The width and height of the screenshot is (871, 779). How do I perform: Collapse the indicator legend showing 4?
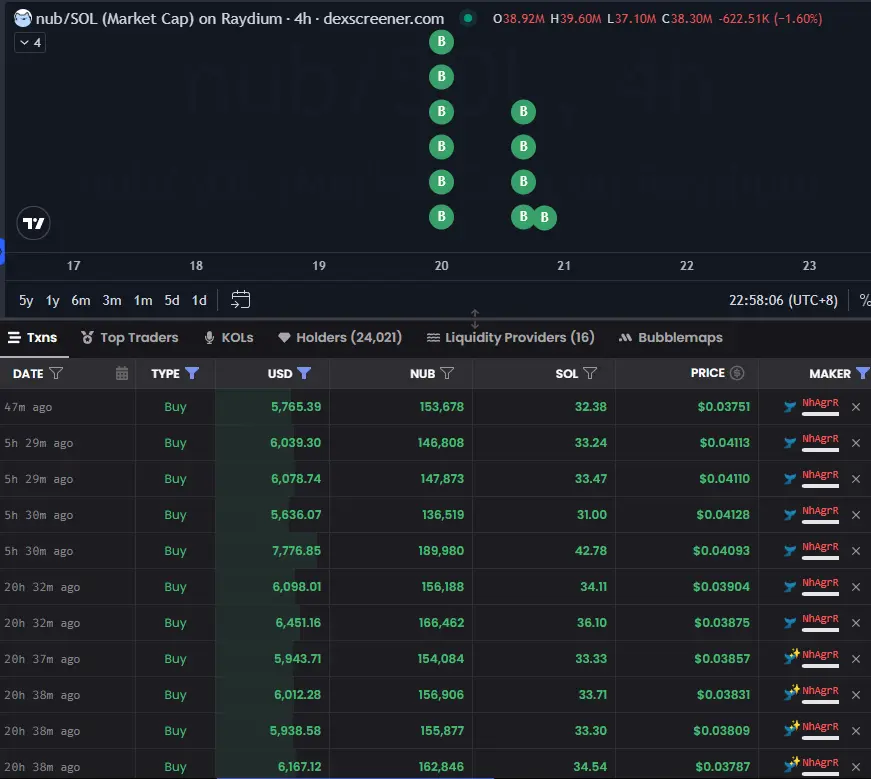click(x=30, y=43)
